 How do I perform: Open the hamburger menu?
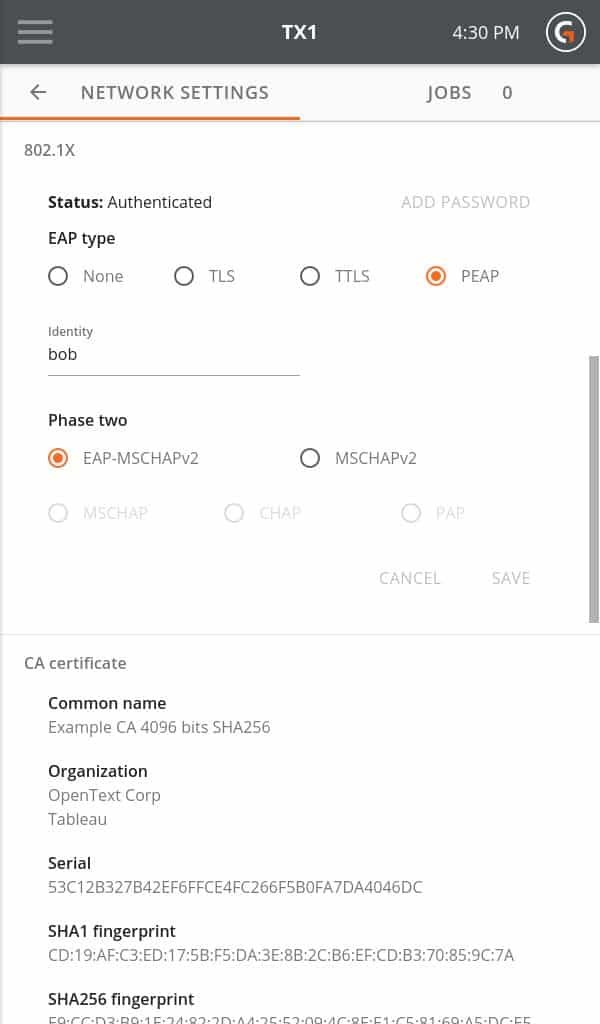pyautogui.click(x=35, y=32)
